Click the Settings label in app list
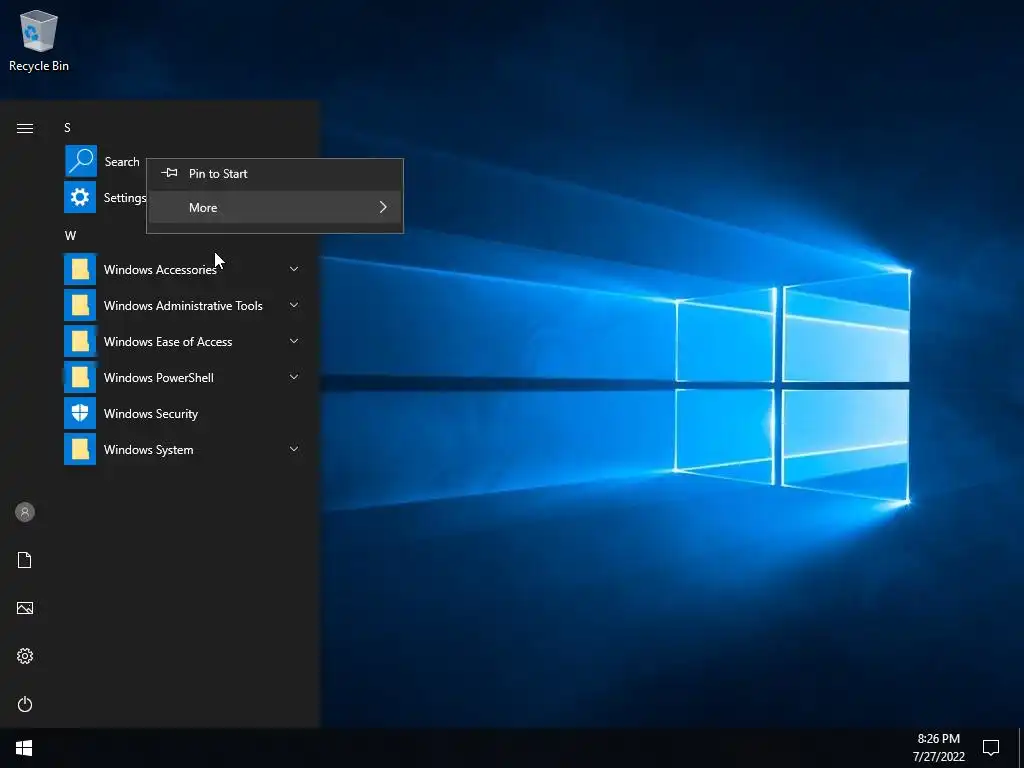This screenshot has width=1024, height=768. (125, 197)
